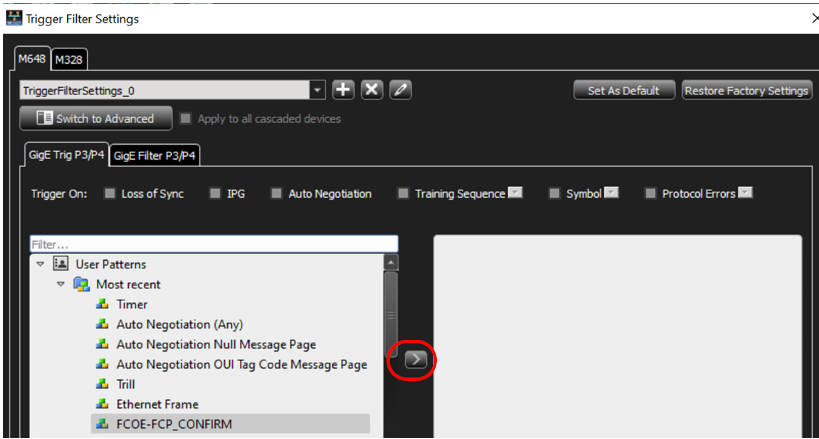Viewport: 819px width, 439px height.
Task: Click the Ethernet Frame pattern icon
Action: (102, 404)
